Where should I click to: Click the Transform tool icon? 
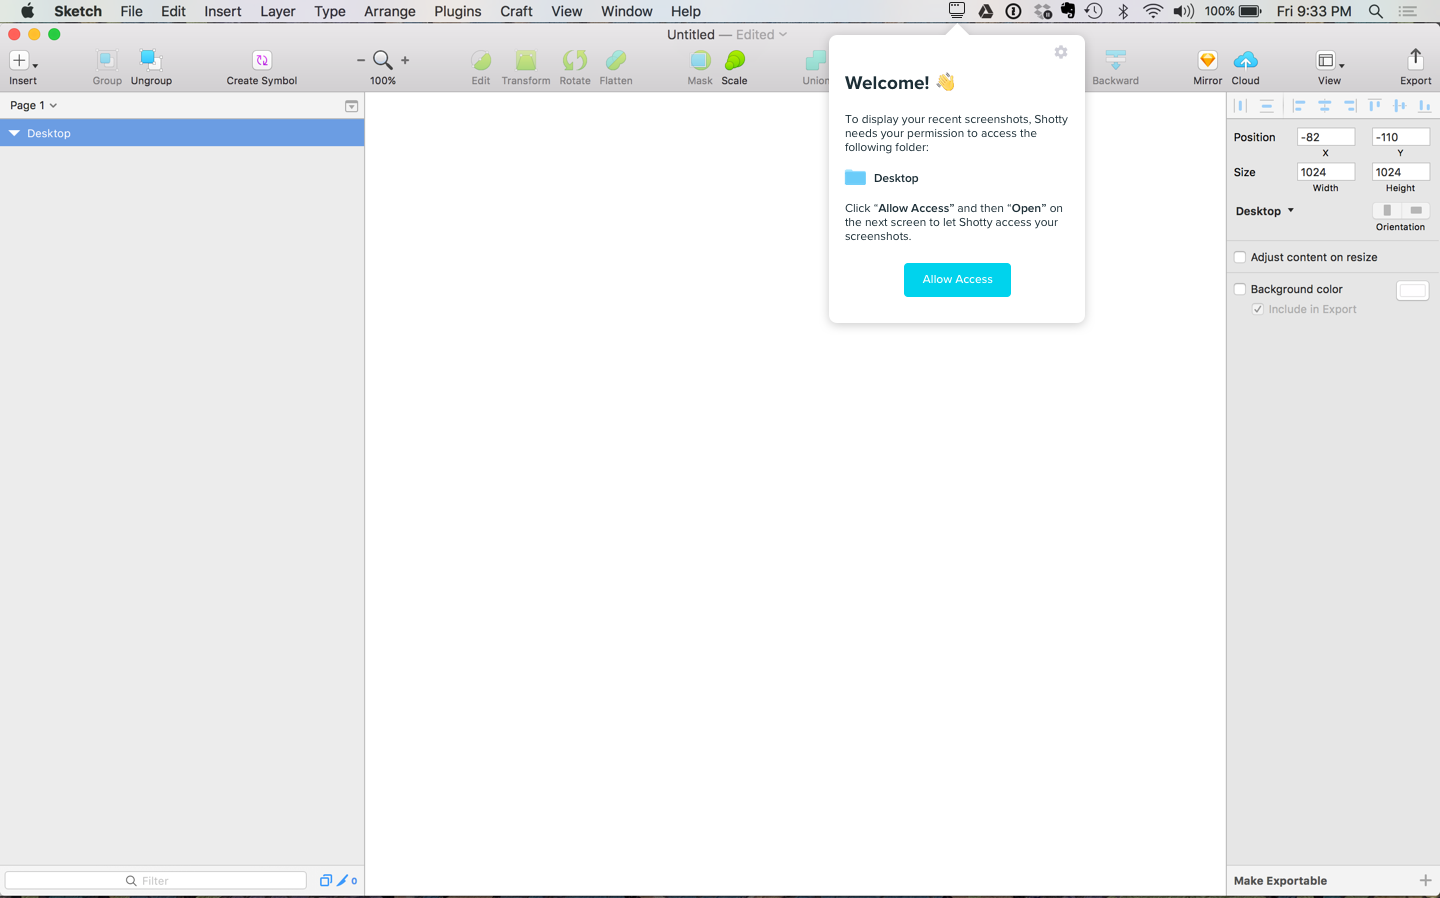[x=526, y=60]
